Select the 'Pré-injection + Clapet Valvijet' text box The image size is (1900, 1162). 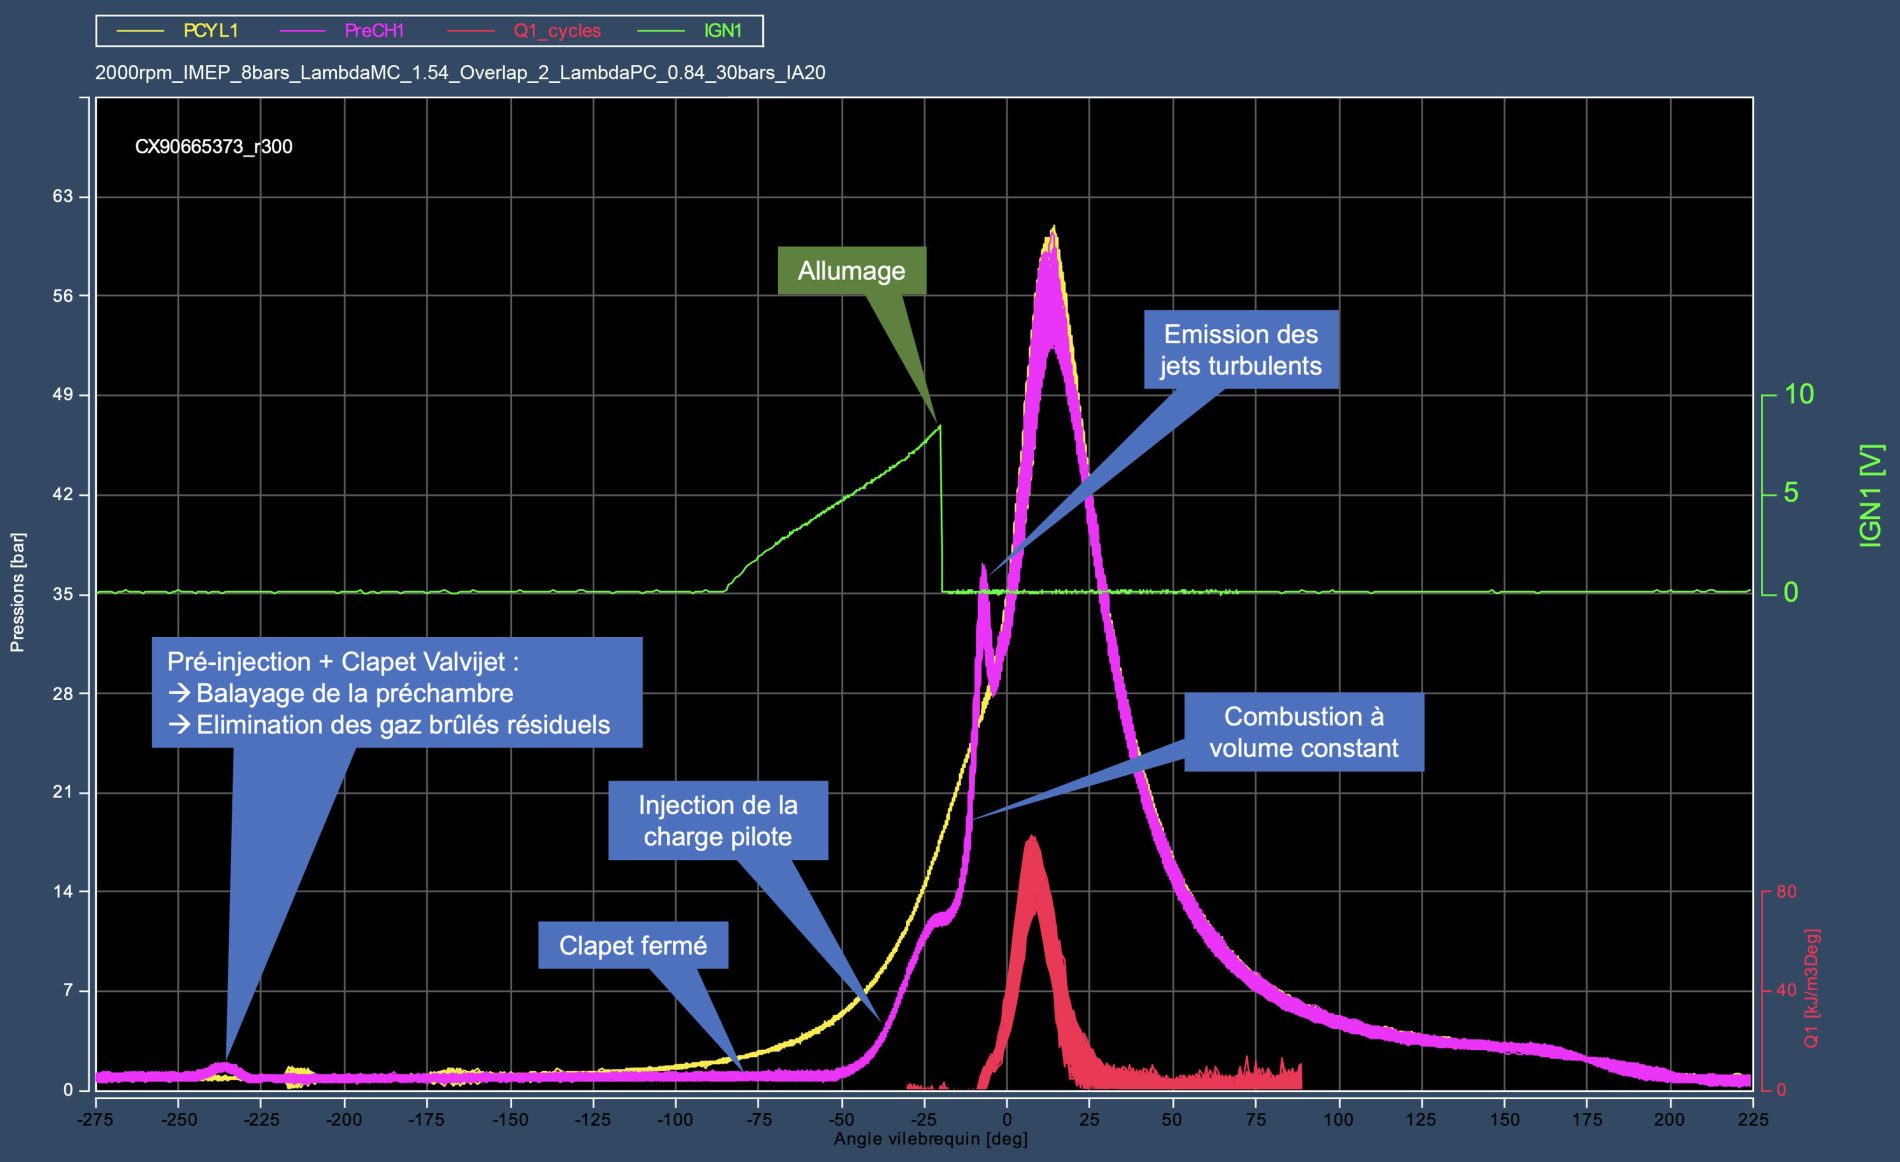coord(396,692)
